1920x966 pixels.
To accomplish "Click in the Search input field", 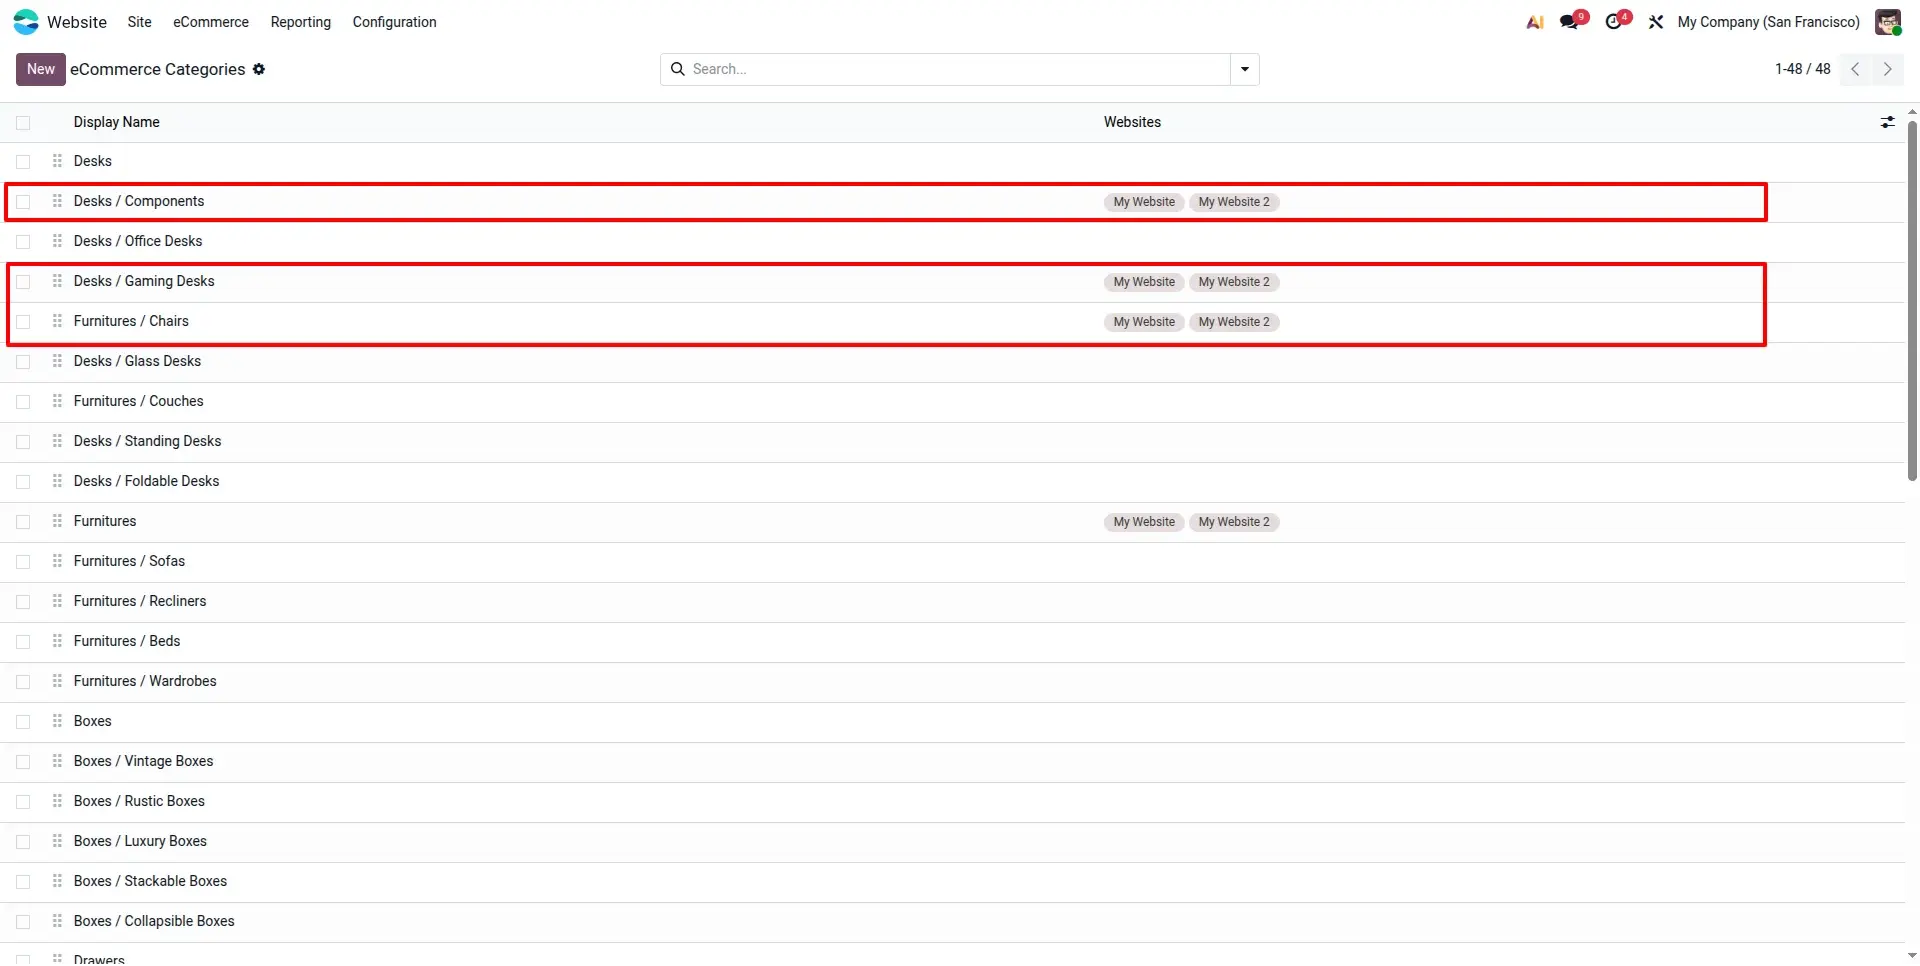I will (x=958, y=69).
